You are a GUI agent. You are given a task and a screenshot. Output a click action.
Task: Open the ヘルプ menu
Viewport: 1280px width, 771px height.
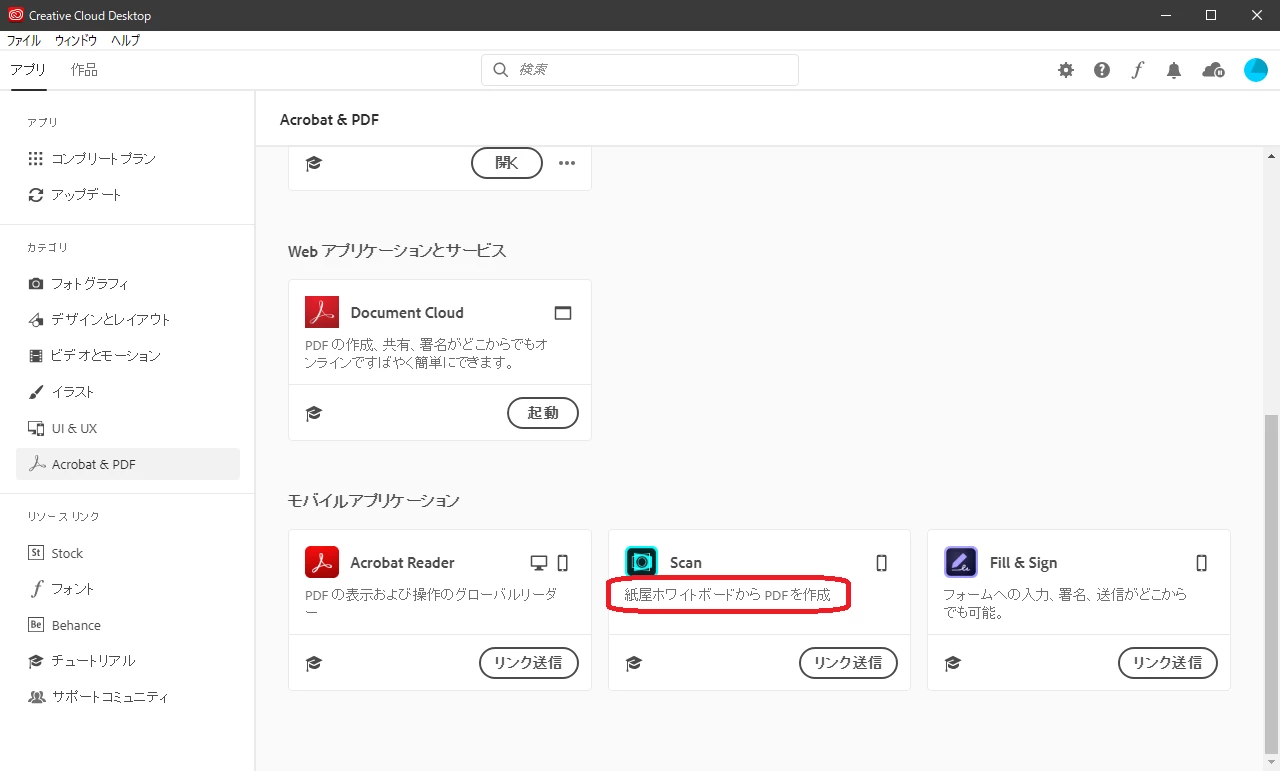125,41
